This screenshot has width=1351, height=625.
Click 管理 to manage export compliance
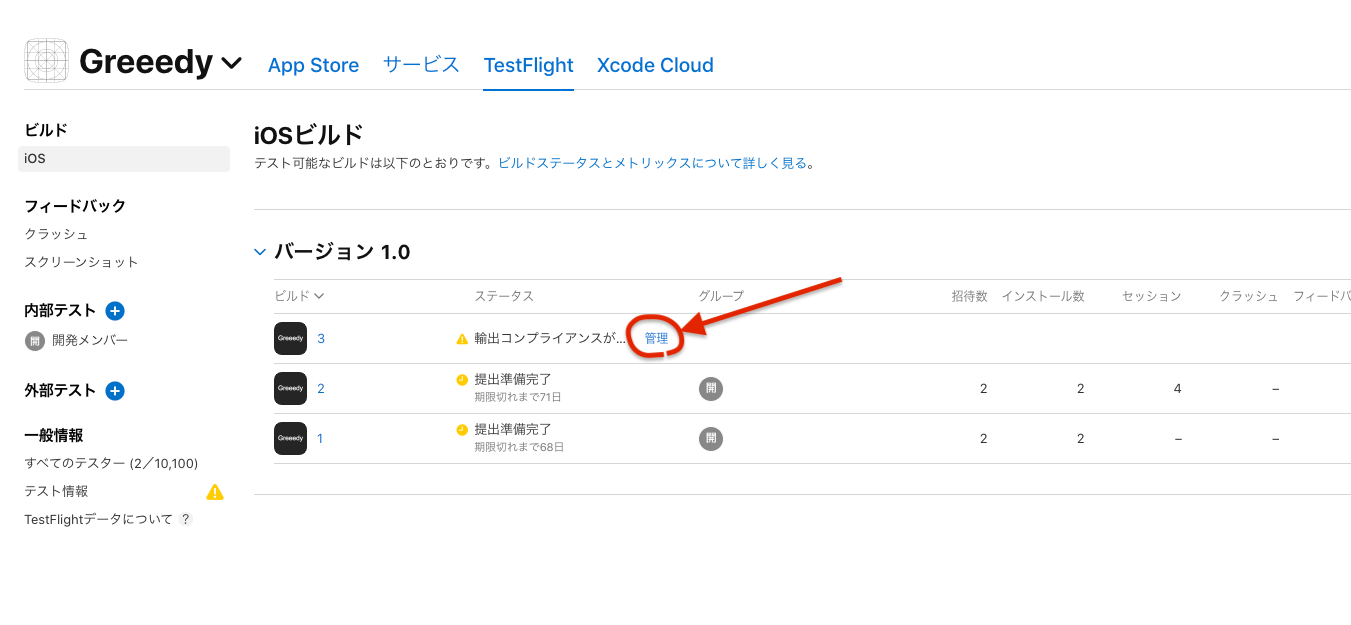click(x=656, y=339)
